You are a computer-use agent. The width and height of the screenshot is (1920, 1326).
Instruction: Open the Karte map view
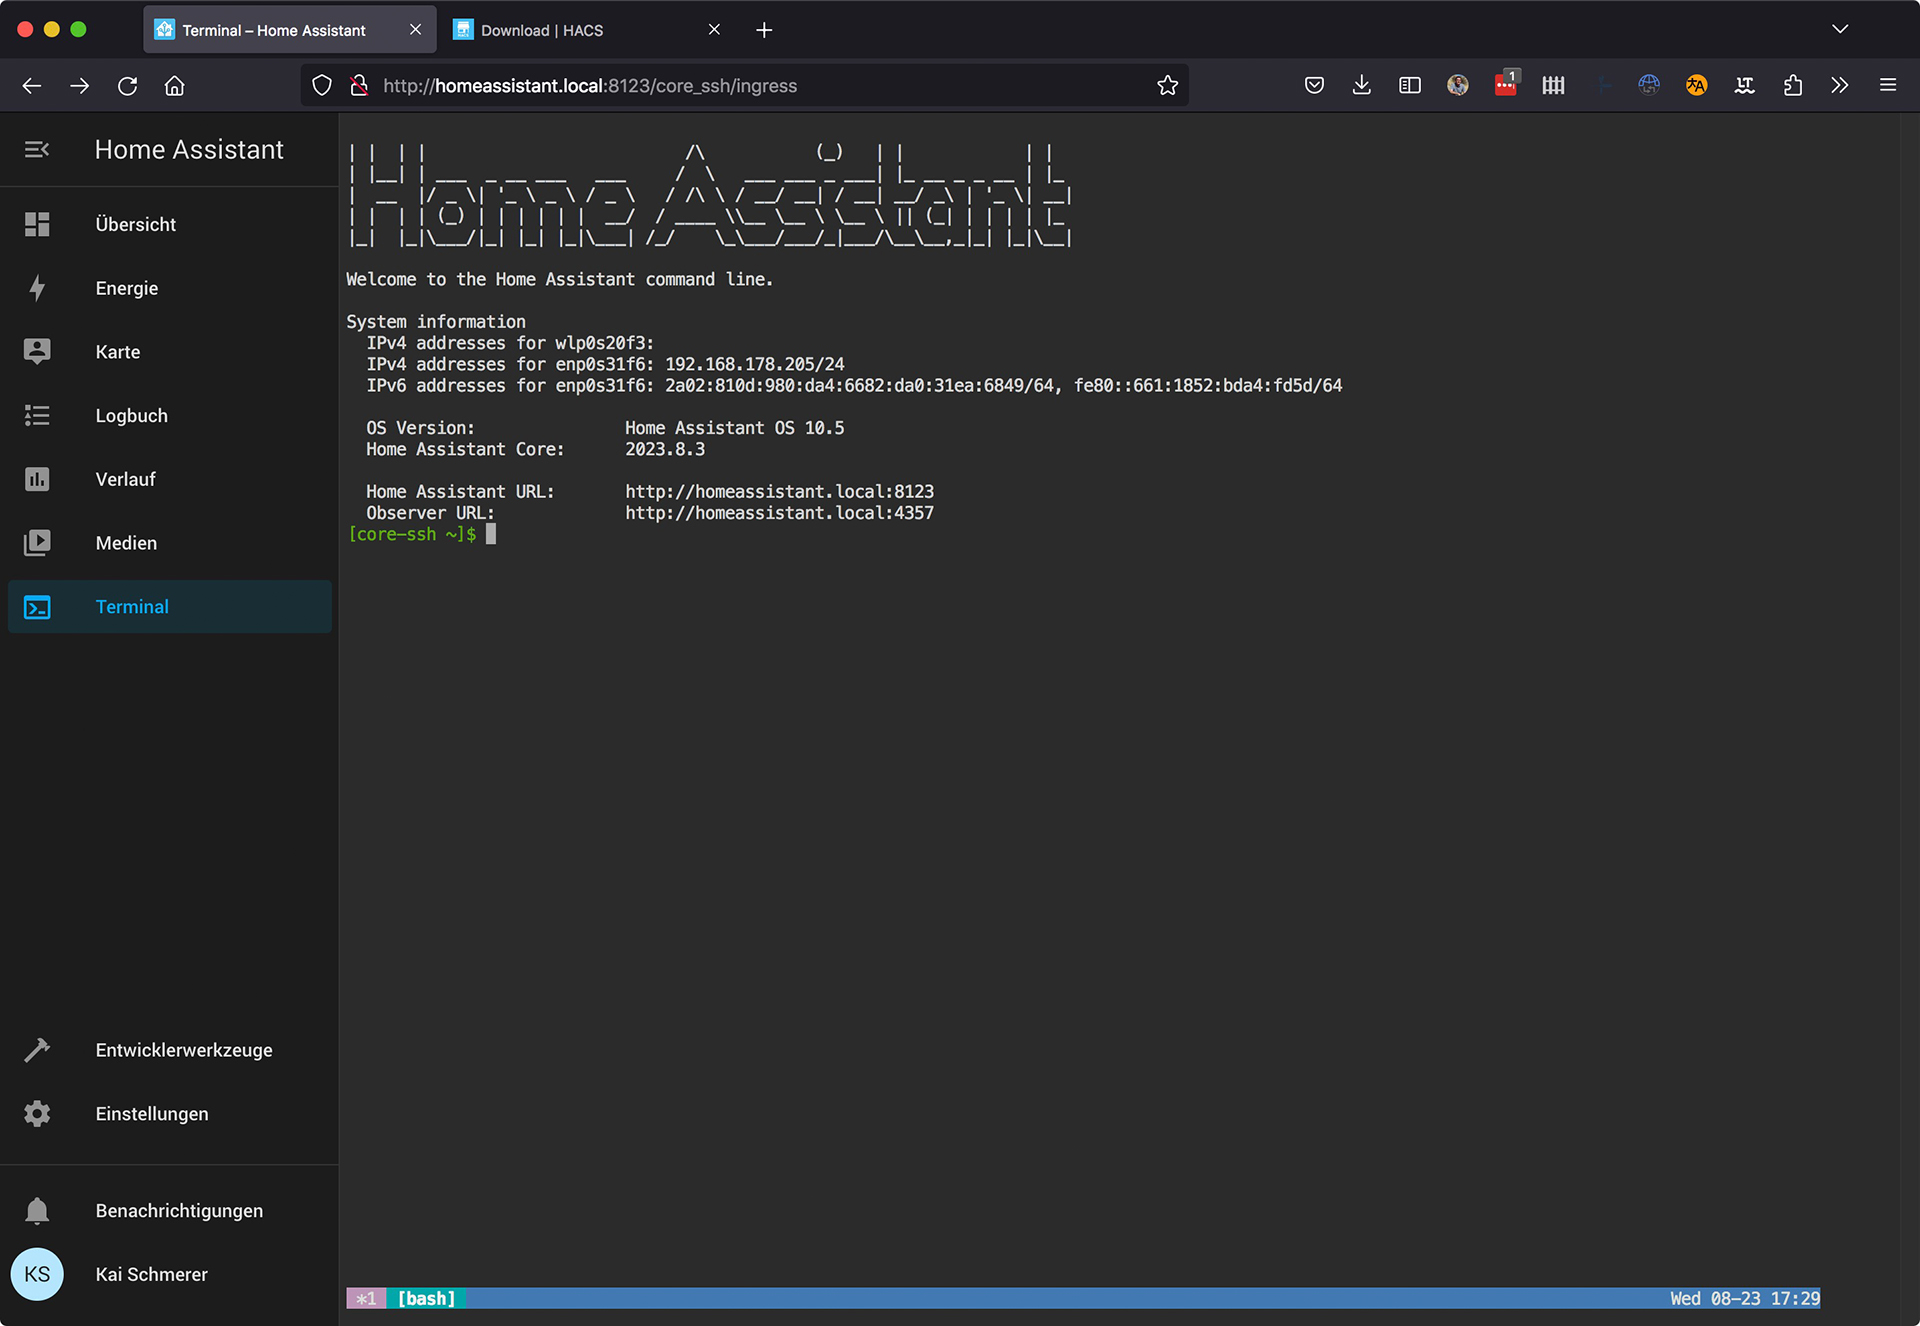click(x=117, y=352)
